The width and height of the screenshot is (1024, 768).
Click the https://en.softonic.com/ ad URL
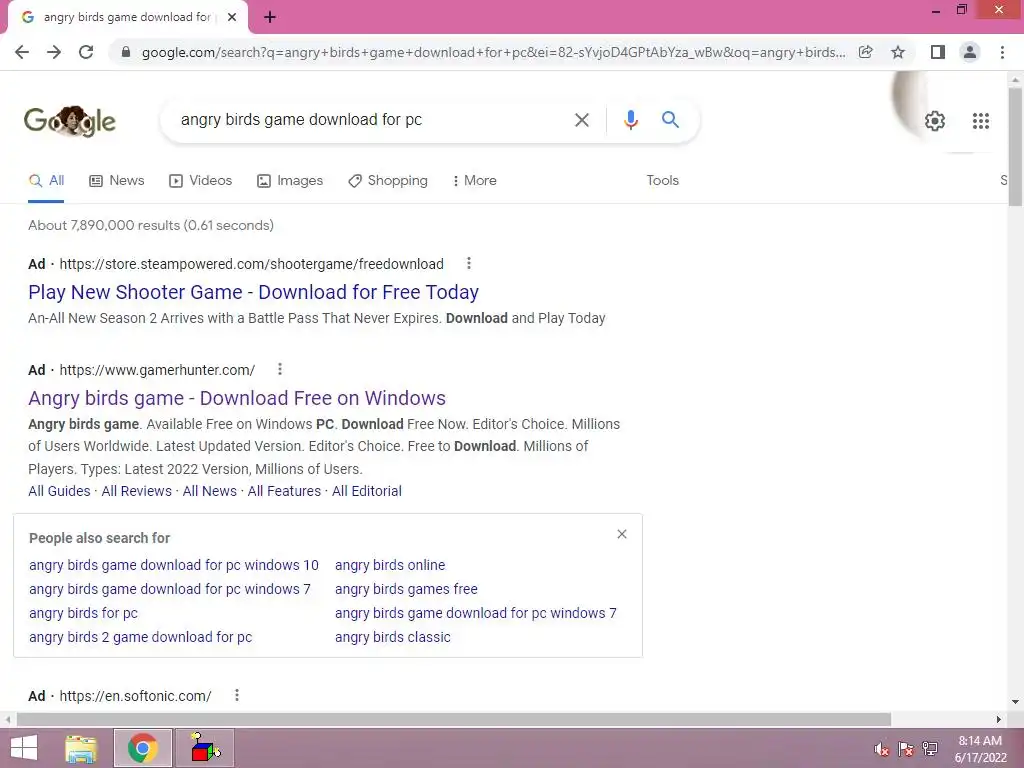click(x=135, y=696)
